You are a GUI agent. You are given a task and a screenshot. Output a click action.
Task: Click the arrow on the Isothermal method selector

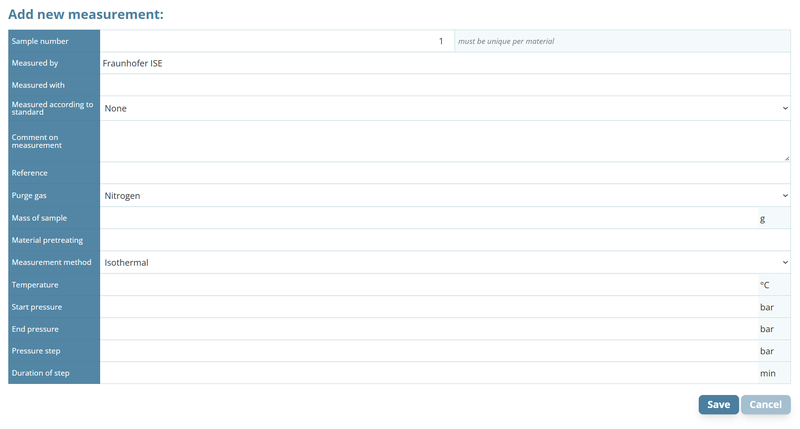[x=785, y=263]
